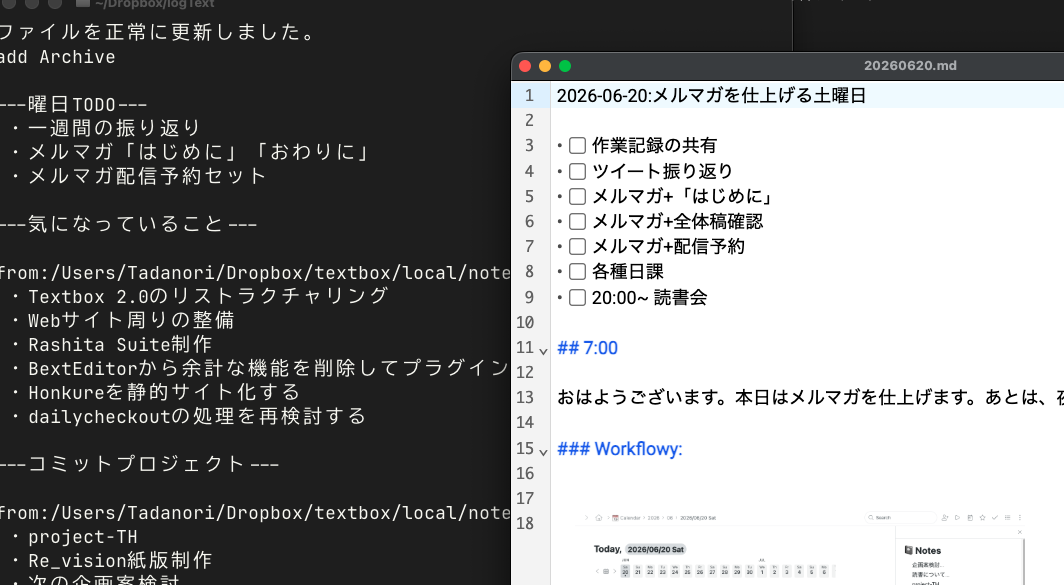Click next-week arrow in Workflowy calendar strip
The width and height of the screenshot is (1064, 585).
615,571
